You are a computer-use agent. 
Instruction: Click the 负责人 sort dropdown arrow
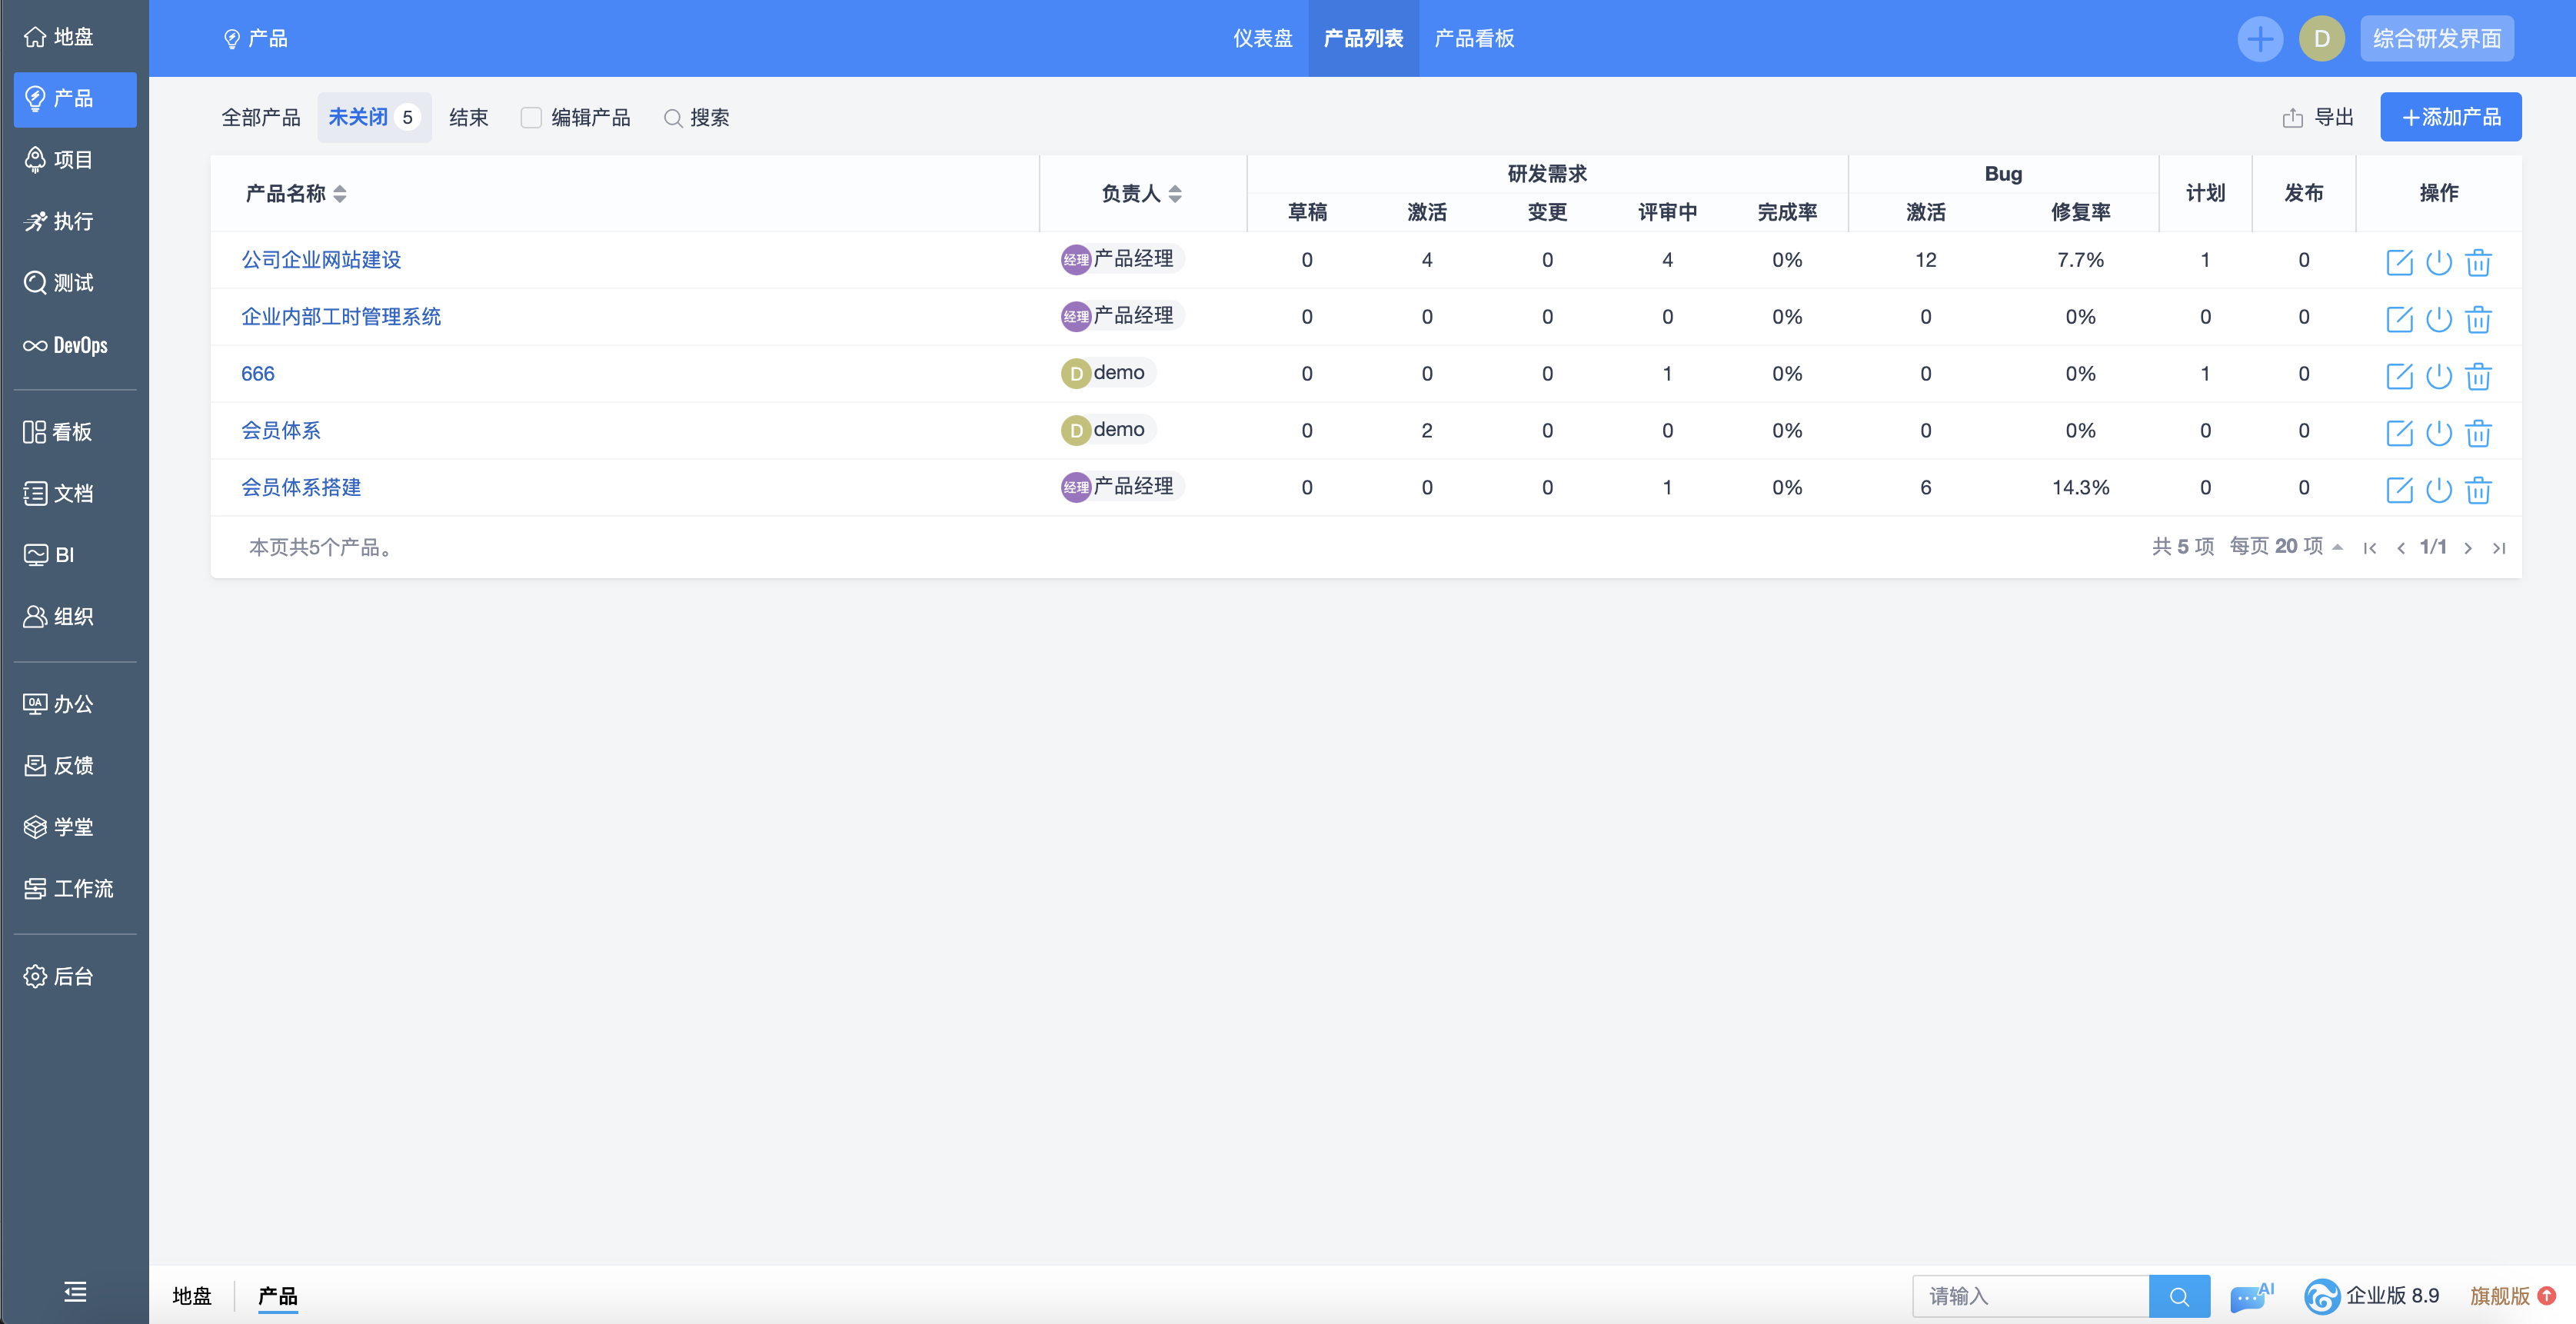tap(1182, 192)
